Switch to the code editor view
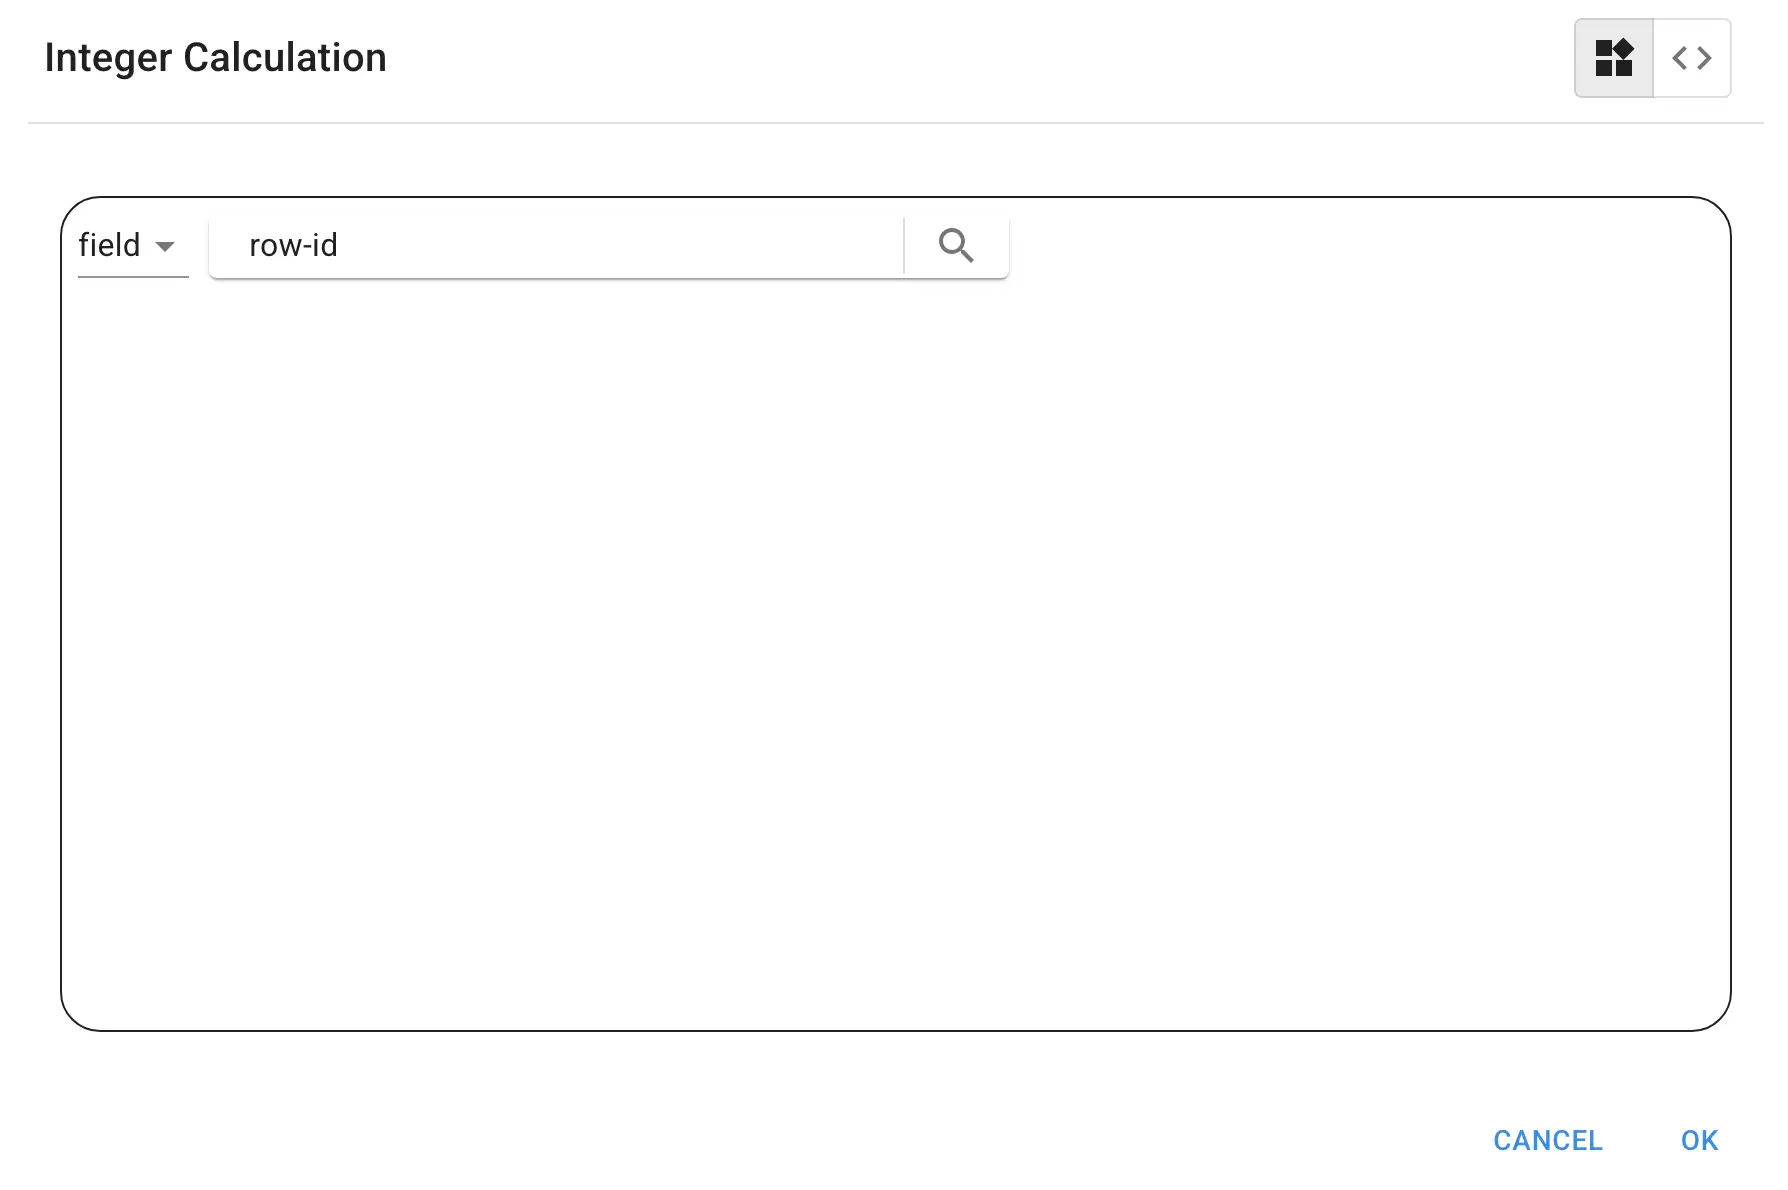 (x=1691, y=58)
